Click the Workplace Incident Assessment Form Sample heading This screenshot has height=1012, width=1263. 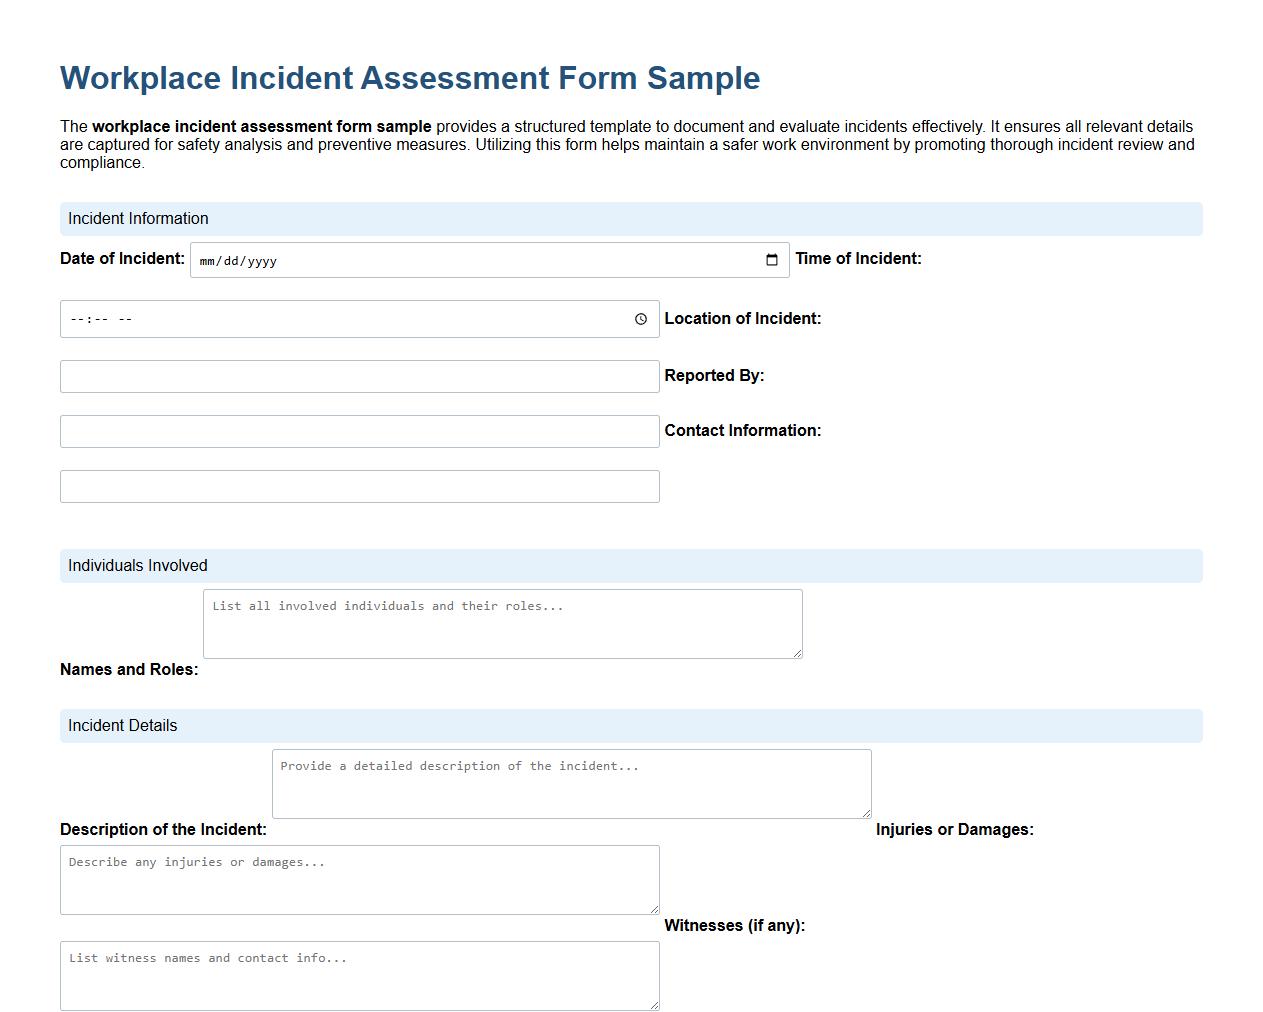[x=410, y=78]
